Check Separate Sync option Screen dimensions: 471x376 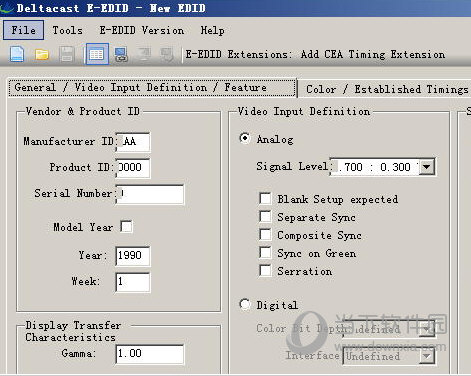click(x=265, y=216)
